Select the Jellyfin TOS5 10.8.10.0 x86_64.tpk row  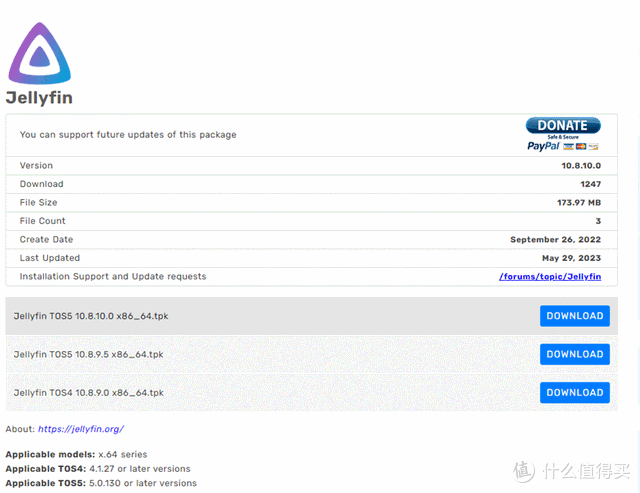coord(90,316)
